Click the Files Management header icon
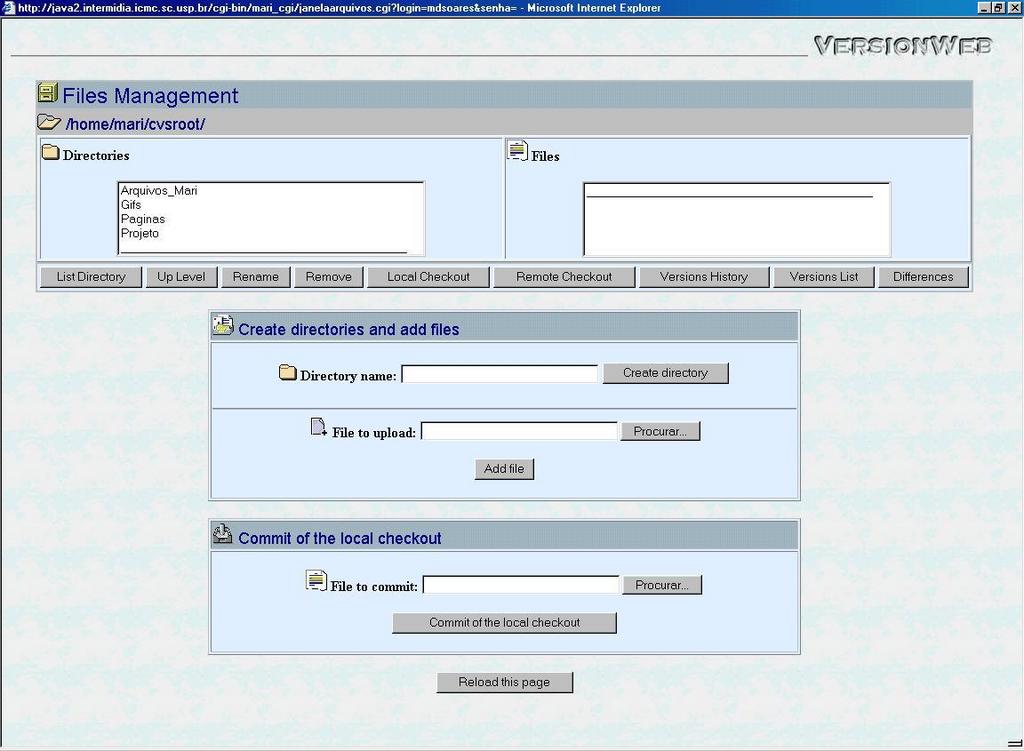This screenshot has width=1024, height=751. click(47, 94)
